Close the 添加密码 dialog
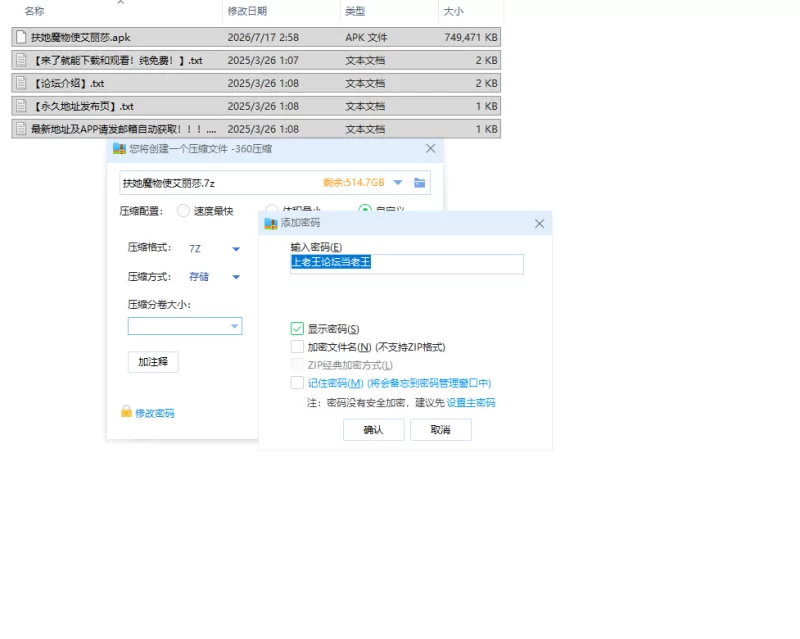Screen dimensions: 800x639 539,224
